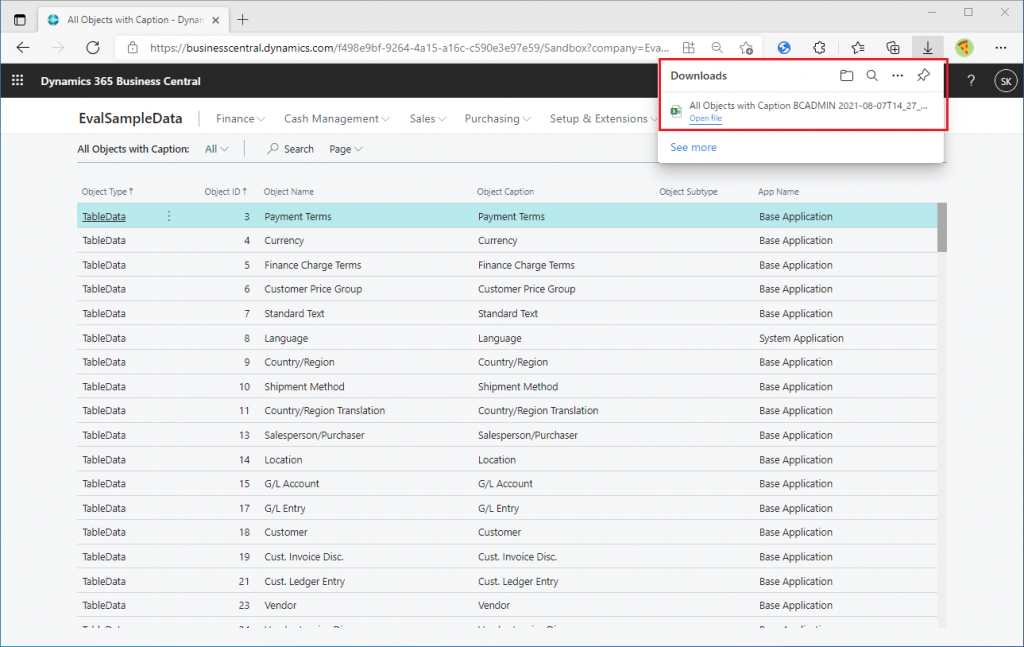Open the Collections icon
Image resolution: width=1024 pixels, height=647 pixels.
click(892, 48)
